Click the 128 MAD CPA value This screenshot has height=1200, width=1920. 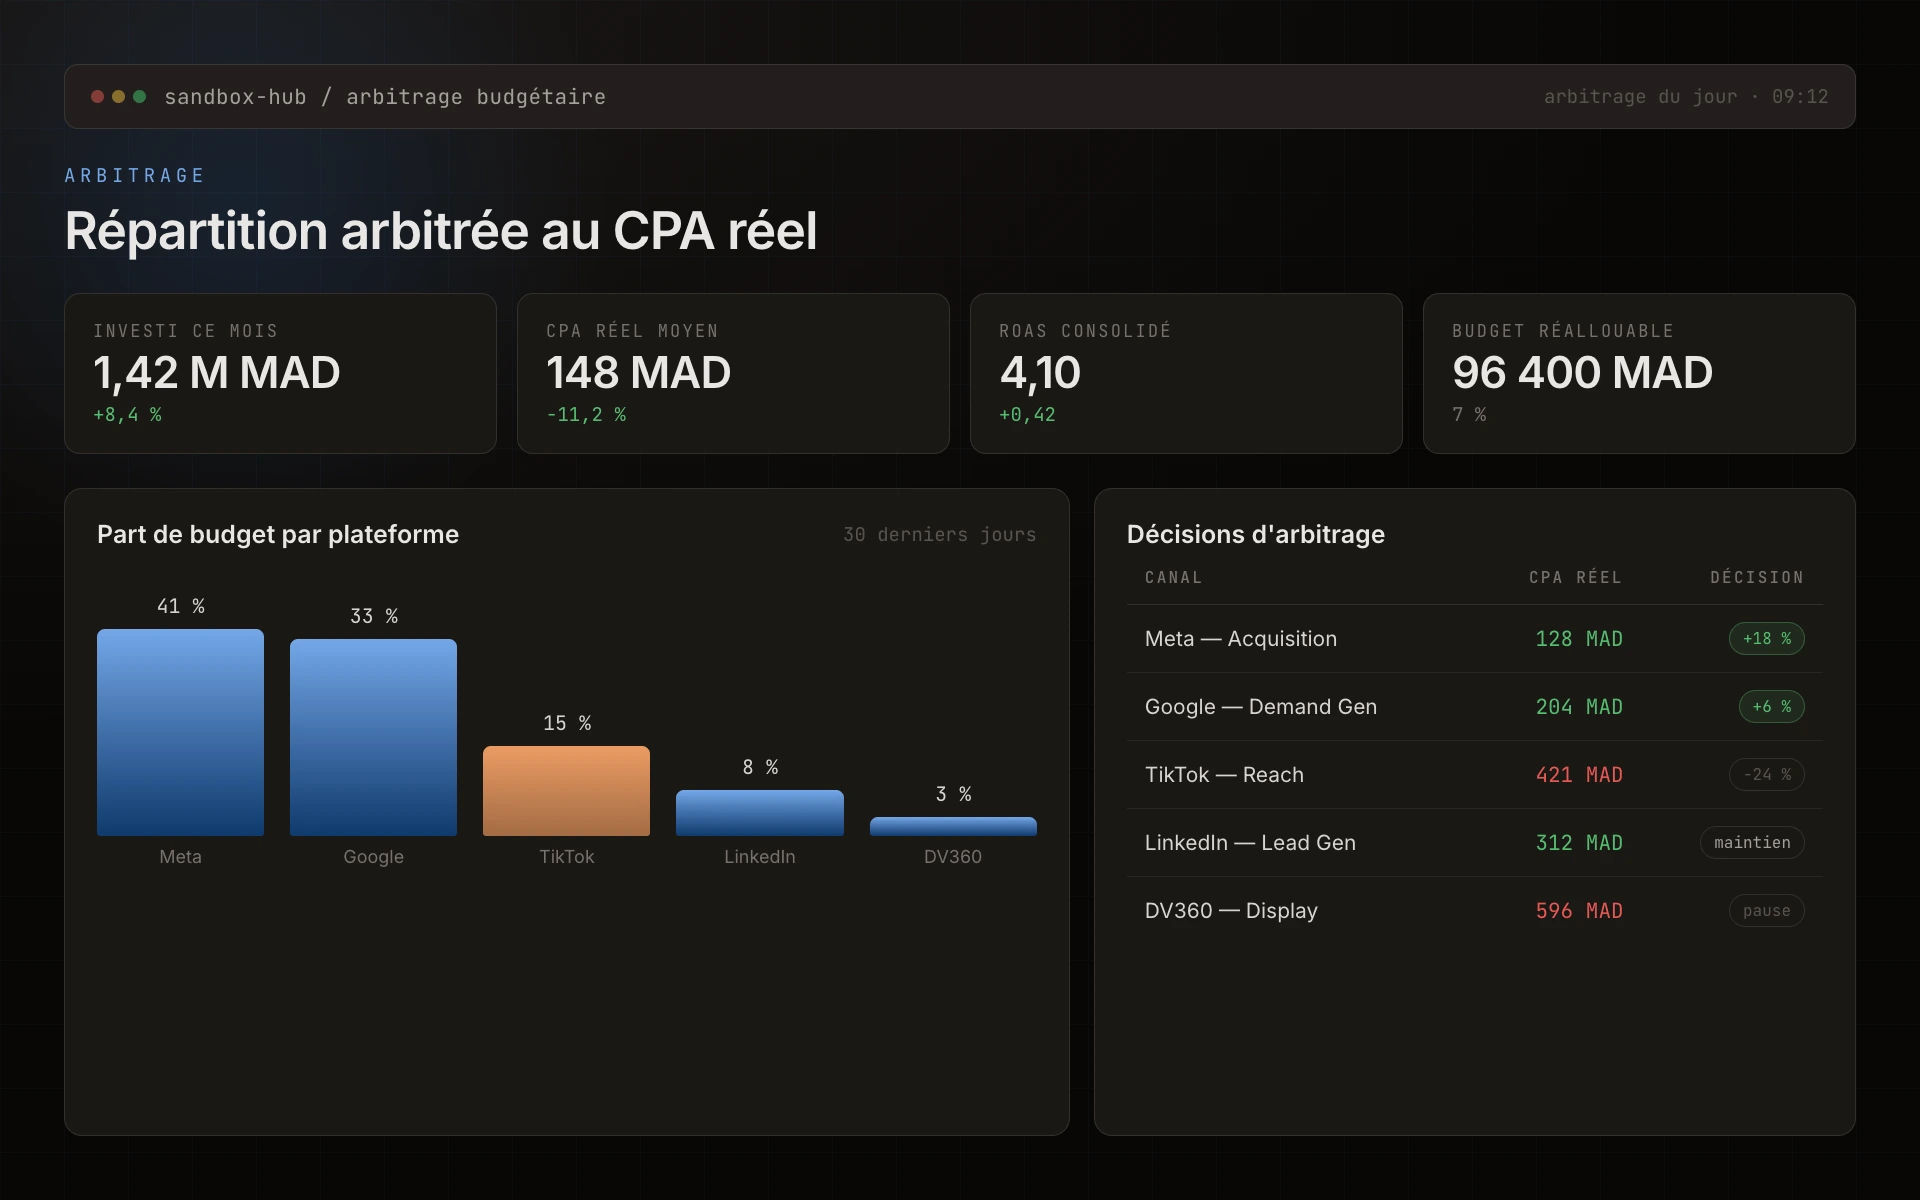(x=1579, y=639)
